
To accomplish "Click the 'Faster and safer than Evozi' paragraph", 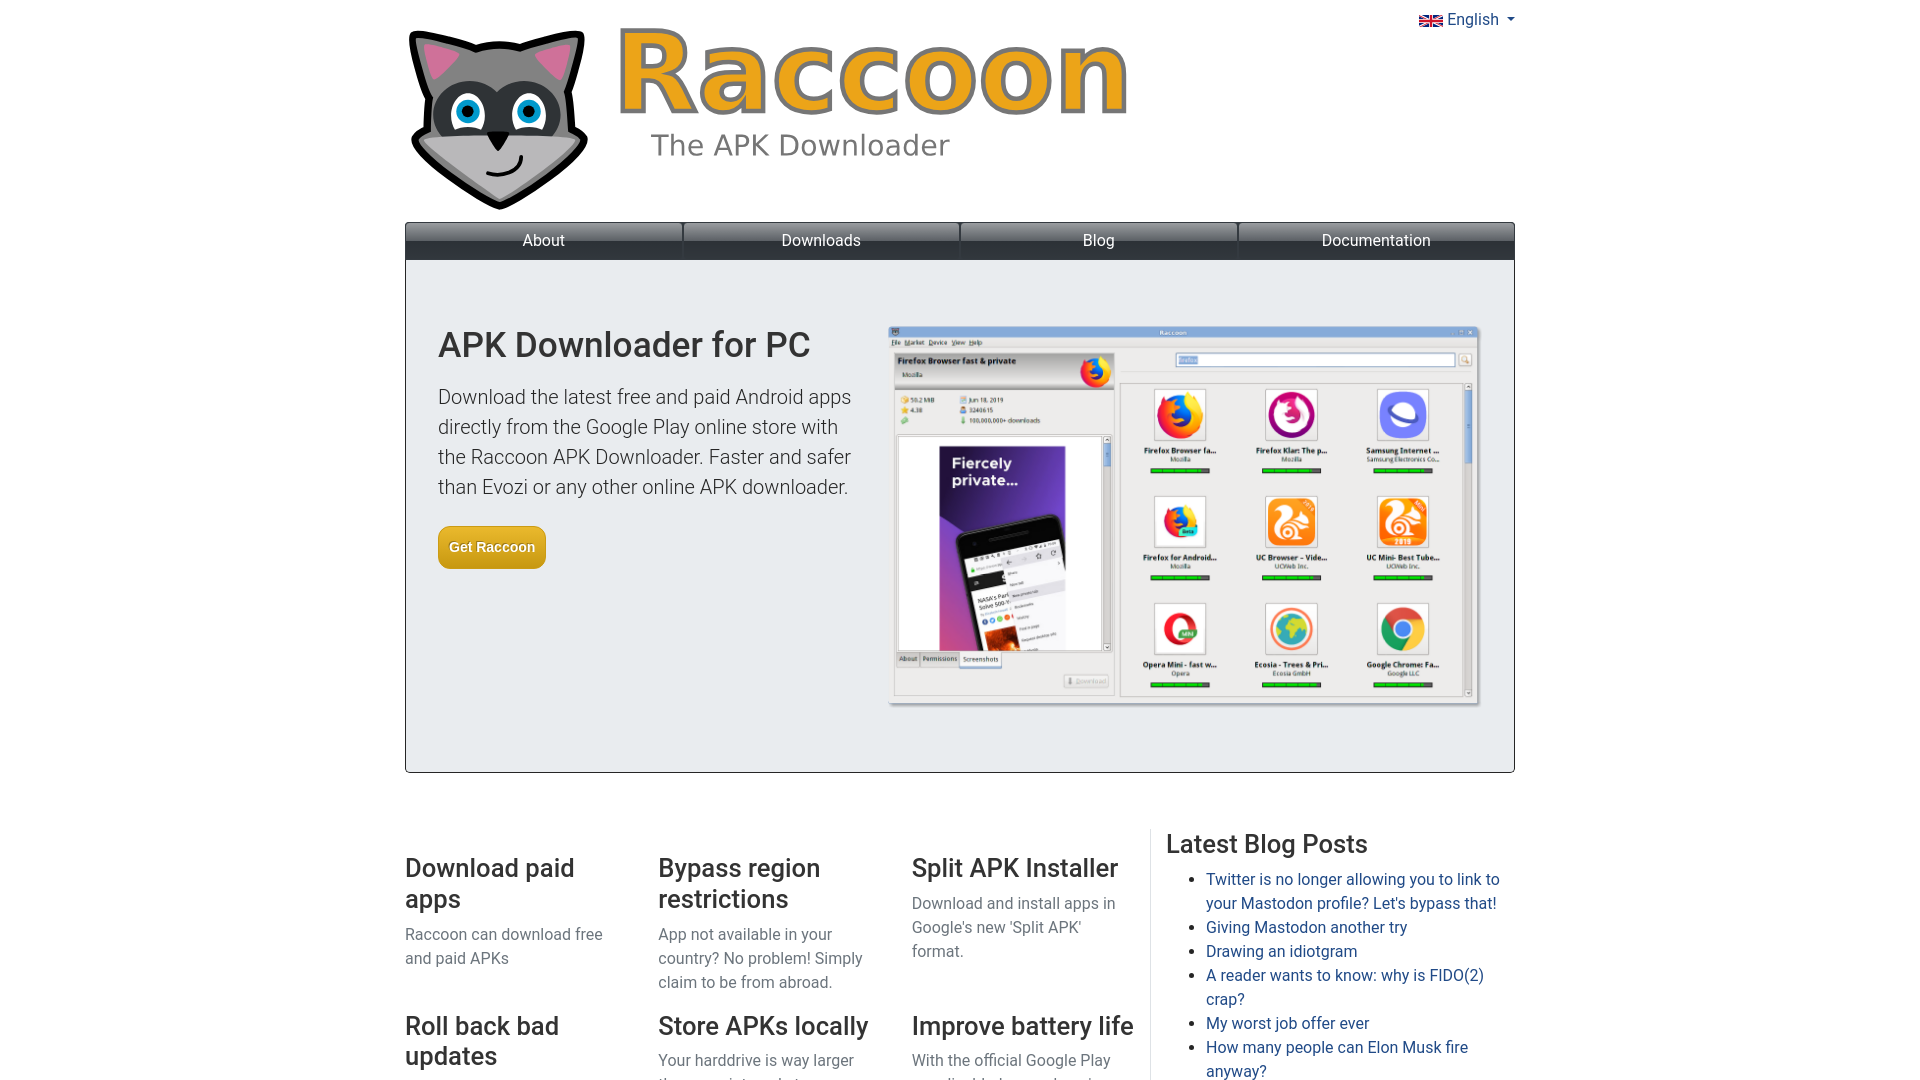I will 644,442.
